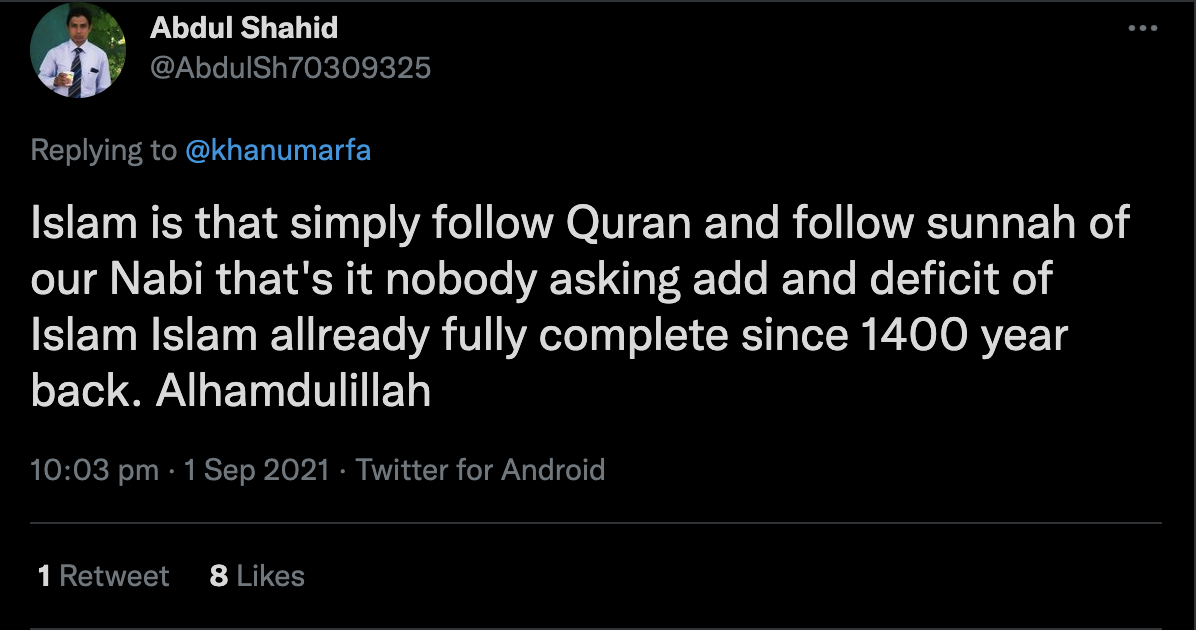
Task: Click the @AbdulSh70309325 handle
Action: (291, 67)
